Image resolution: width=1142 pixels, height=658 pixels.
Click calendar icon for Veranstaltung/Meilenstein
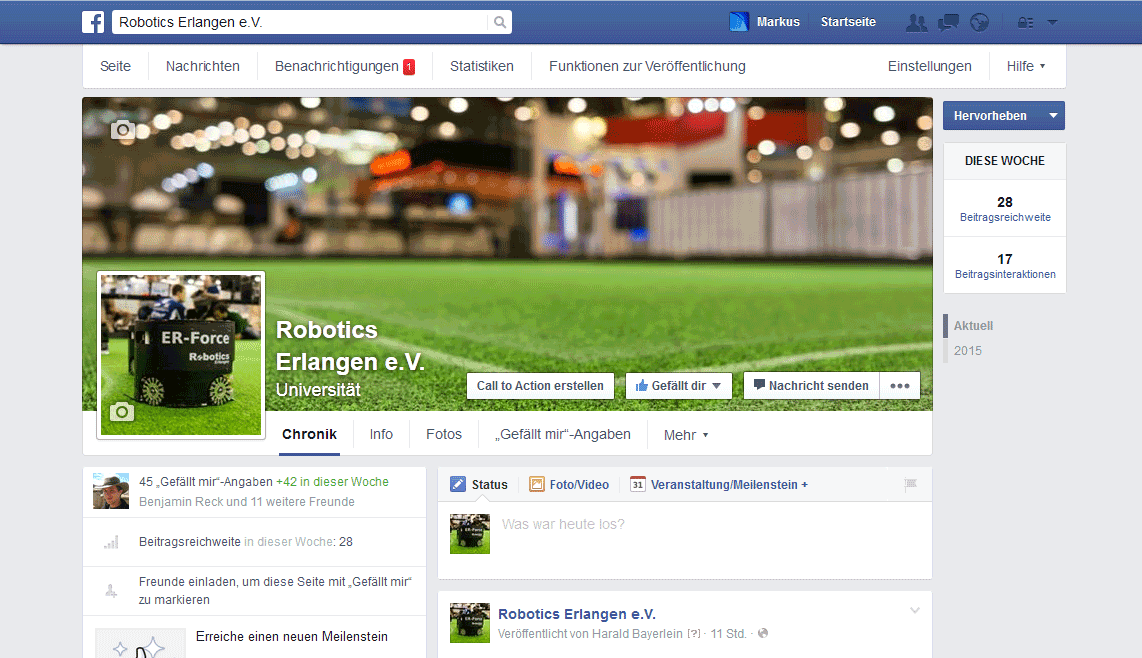[x=637, y=484]
